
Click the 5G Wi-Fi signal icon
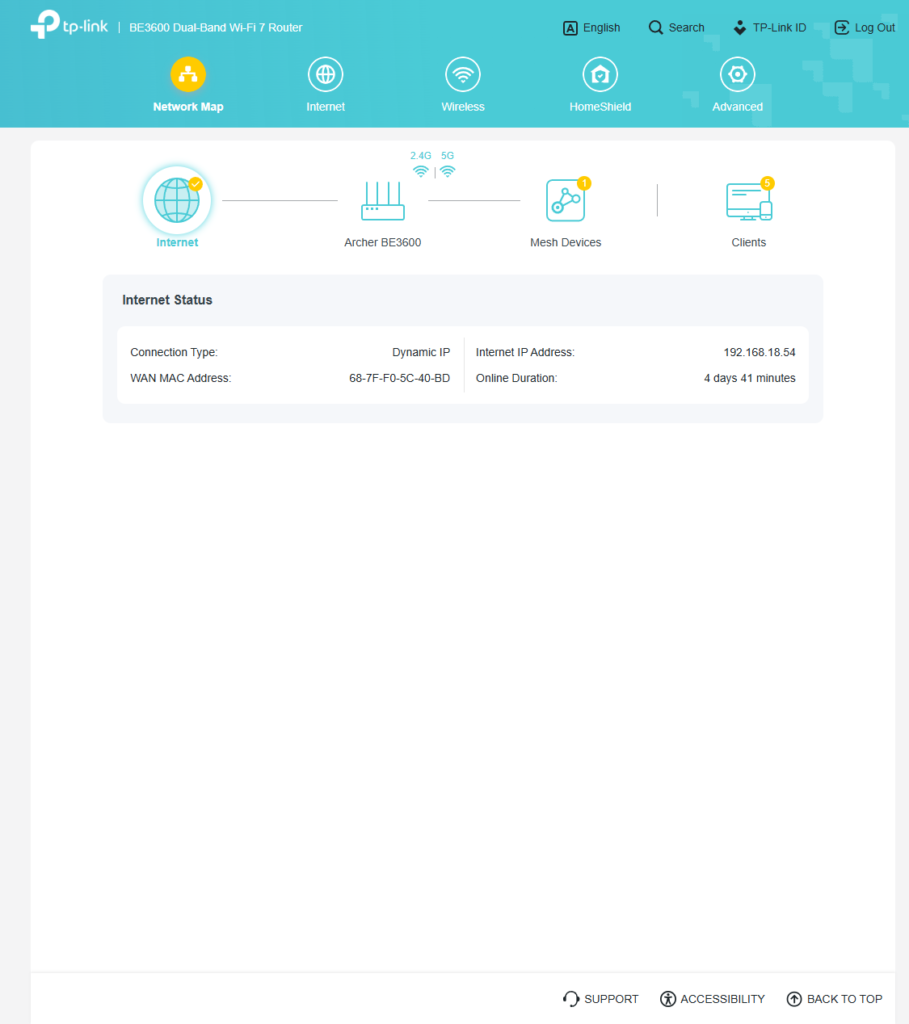tap(447, 171)
